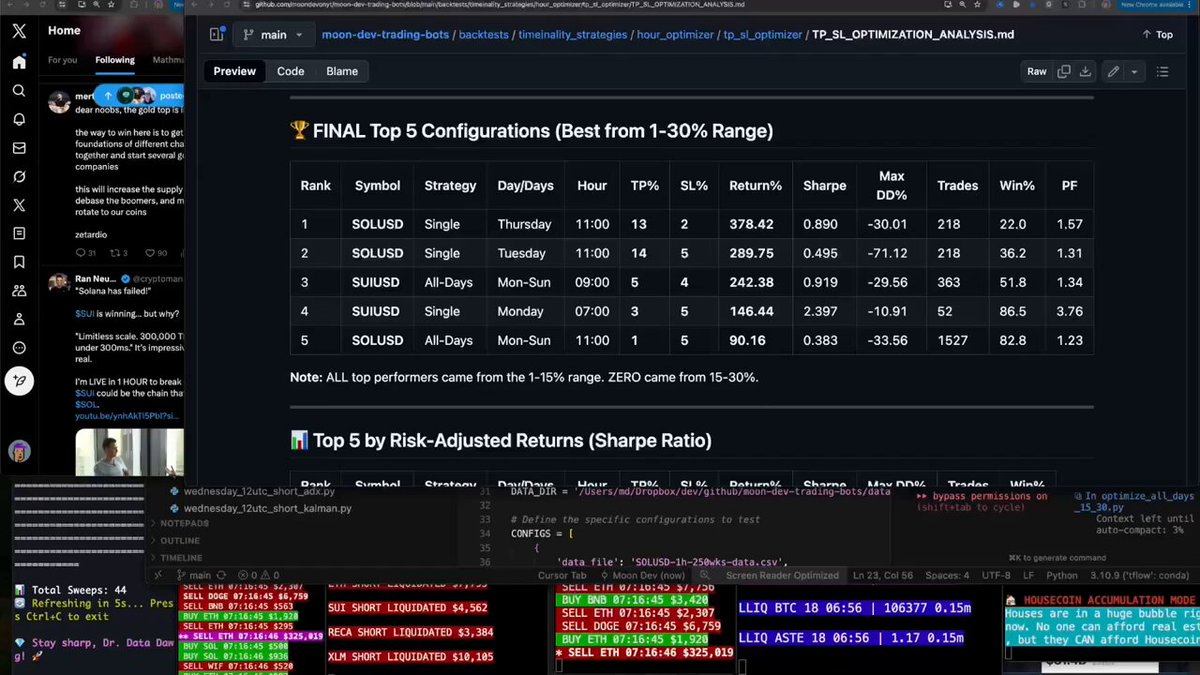Switch to the Blame tab
Image resolution: width=1200 pixels, height=675 pixels.
point(342,71)
